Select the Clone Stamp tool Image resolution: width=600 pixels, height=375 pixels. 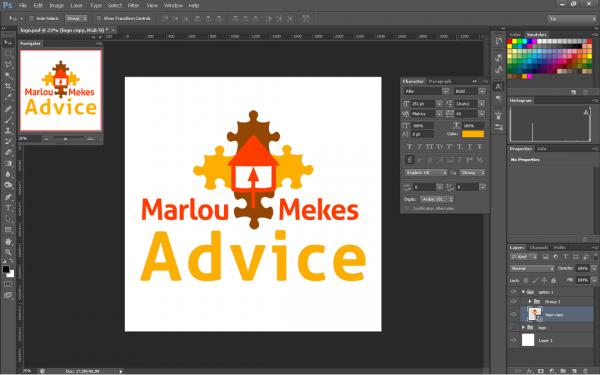tap(8, 130)
